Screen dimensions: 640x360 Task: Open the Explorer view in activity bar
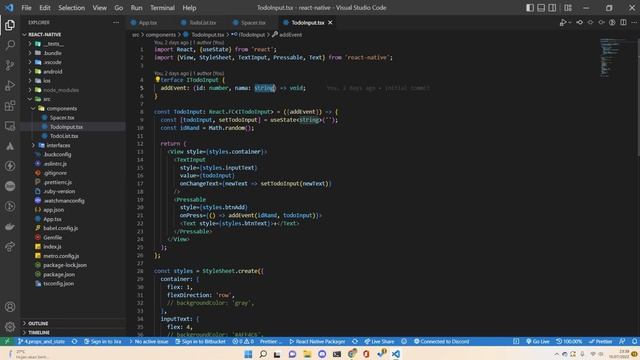[x=10, y=25]
